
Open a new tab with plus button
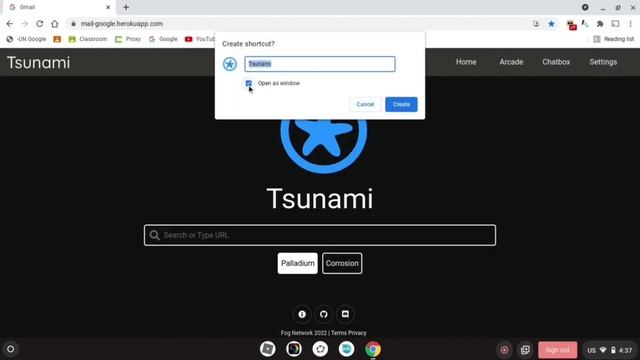coord(126,7)
